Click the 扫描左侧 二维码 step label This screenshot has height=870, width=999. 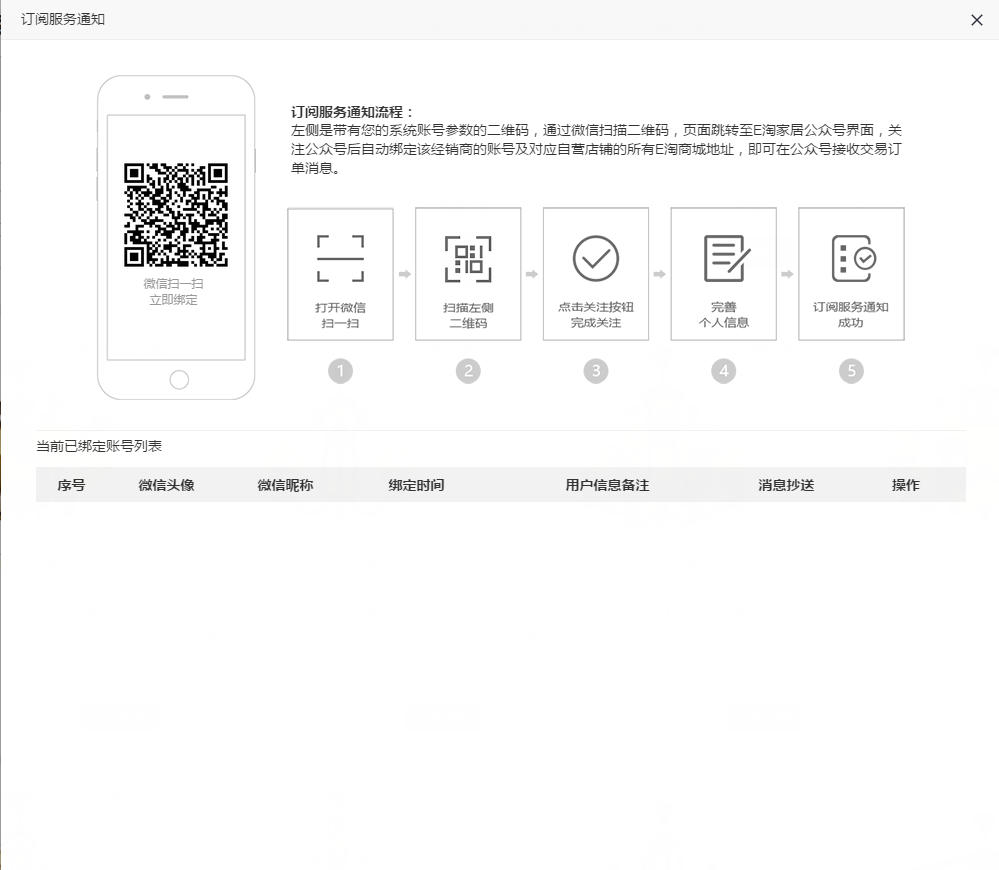click(x=468, y=315)
